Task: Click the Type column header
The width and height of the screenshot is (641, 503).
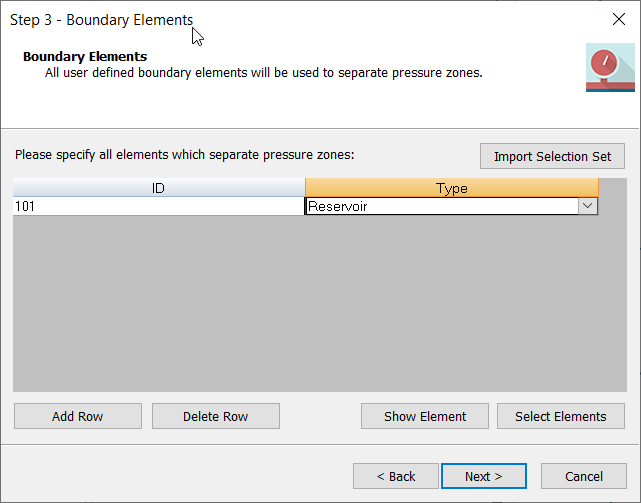Action: click(x=451, y=188)
